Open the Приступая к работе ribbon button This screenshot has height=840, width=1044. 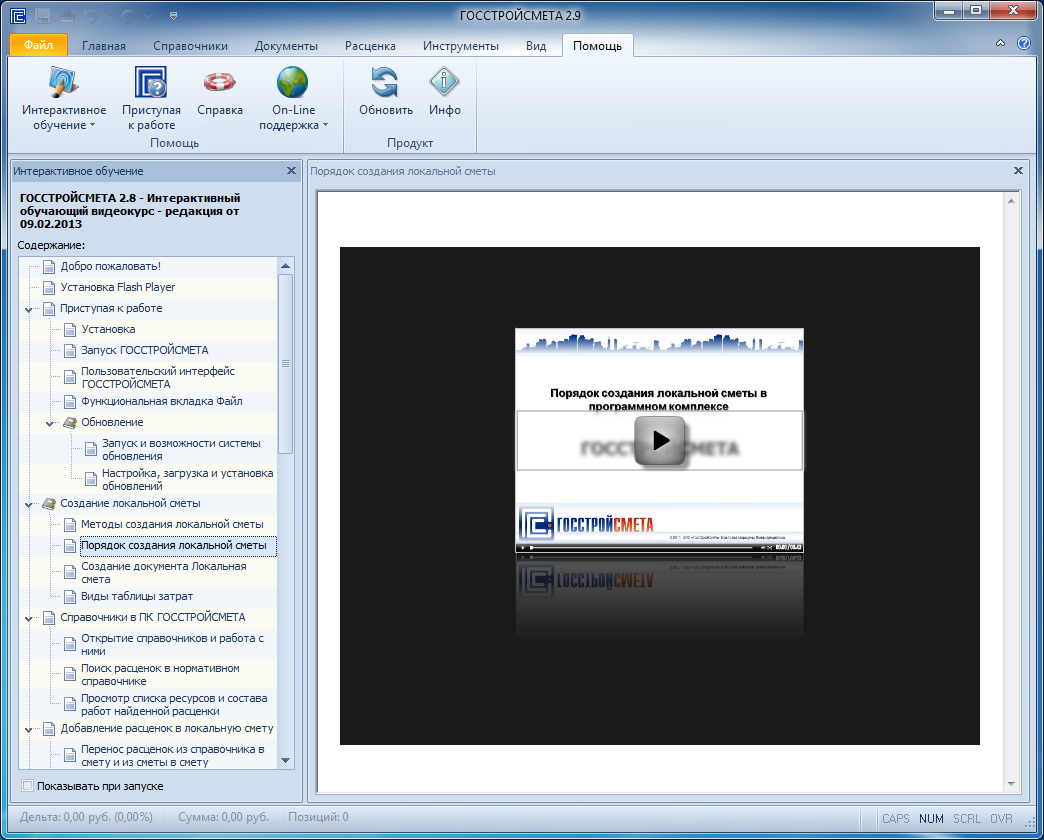151,99
